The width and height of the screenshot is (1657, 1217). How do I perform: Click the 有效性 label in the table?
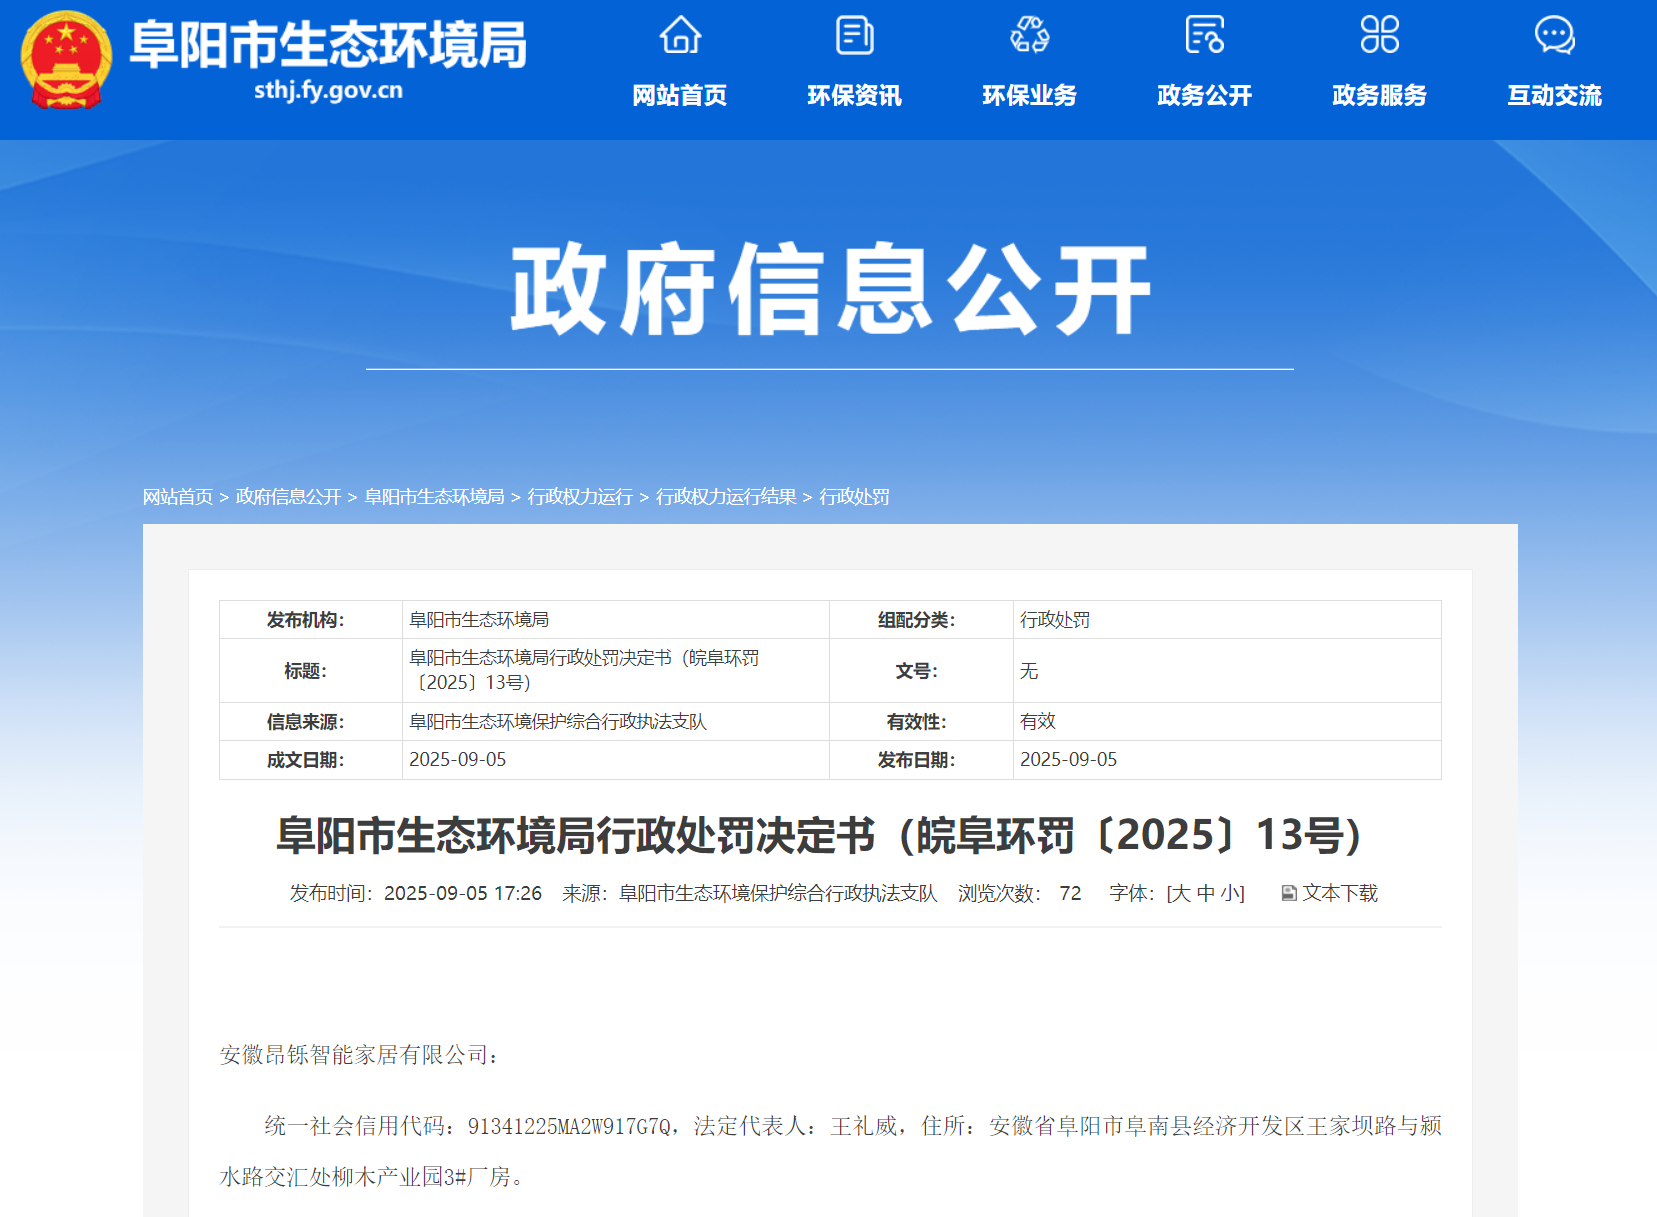(917, 722)
